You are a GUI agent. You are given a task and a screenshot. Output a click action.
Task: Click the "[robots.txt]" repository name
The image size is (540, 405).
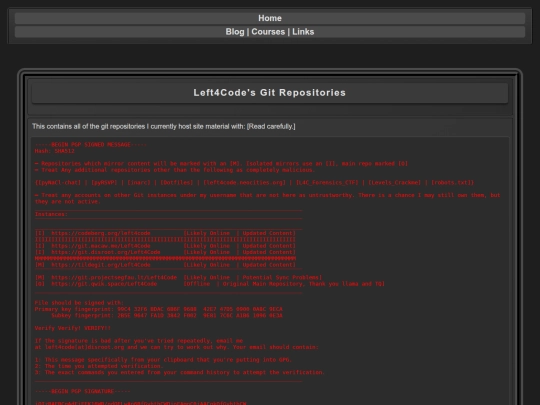tap(451, 183)
